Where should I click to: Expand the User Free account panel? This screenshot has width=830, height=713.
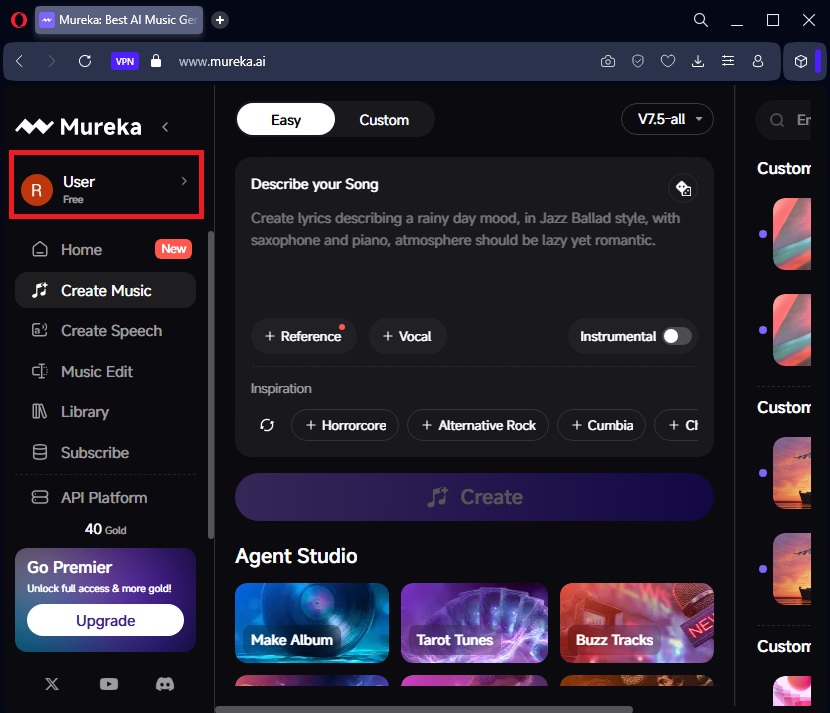coord(106,186)
